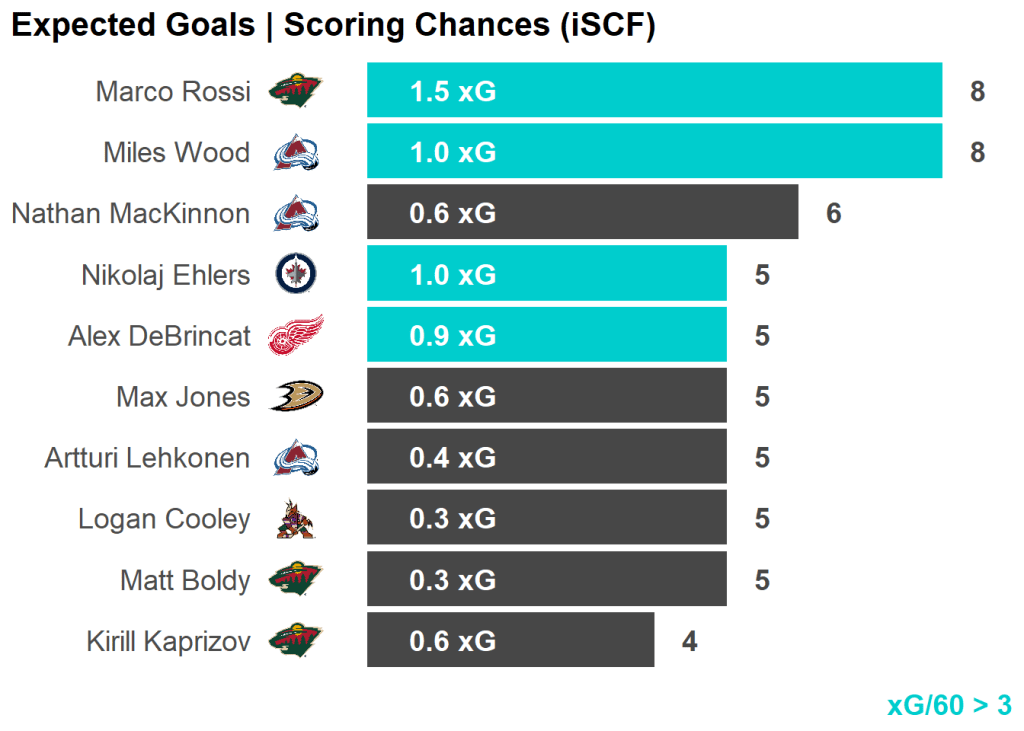
Task: Click Nikolaj Ehlers' 1.0 xG teal bar
Action: [x=546, y=274]
